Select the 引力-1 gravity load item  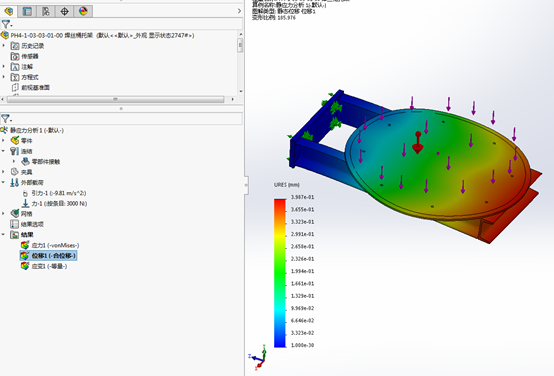[x=59, y=193]
